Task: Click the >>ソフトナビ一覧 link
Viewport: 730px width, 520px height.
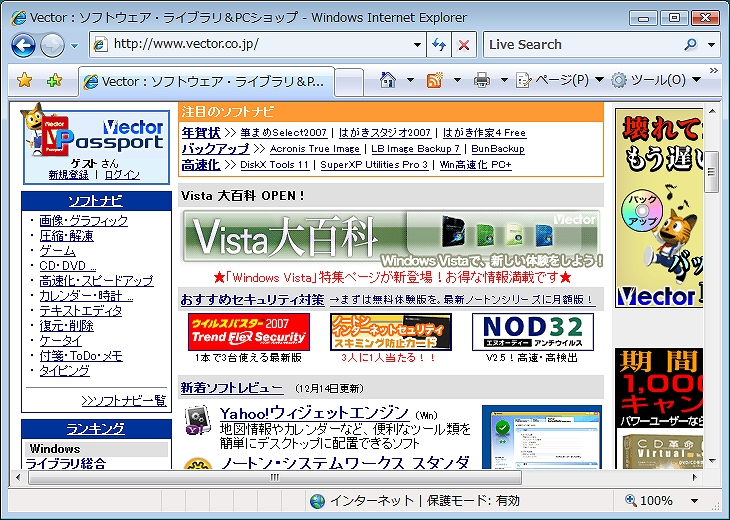Action: pos(124,401)
